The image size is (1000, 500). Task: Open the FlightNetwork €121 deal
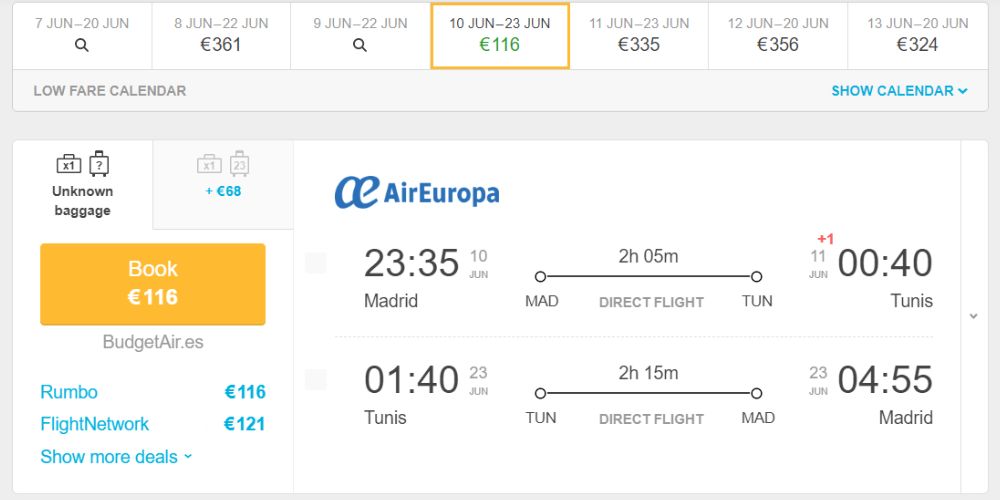coord(152,424)
